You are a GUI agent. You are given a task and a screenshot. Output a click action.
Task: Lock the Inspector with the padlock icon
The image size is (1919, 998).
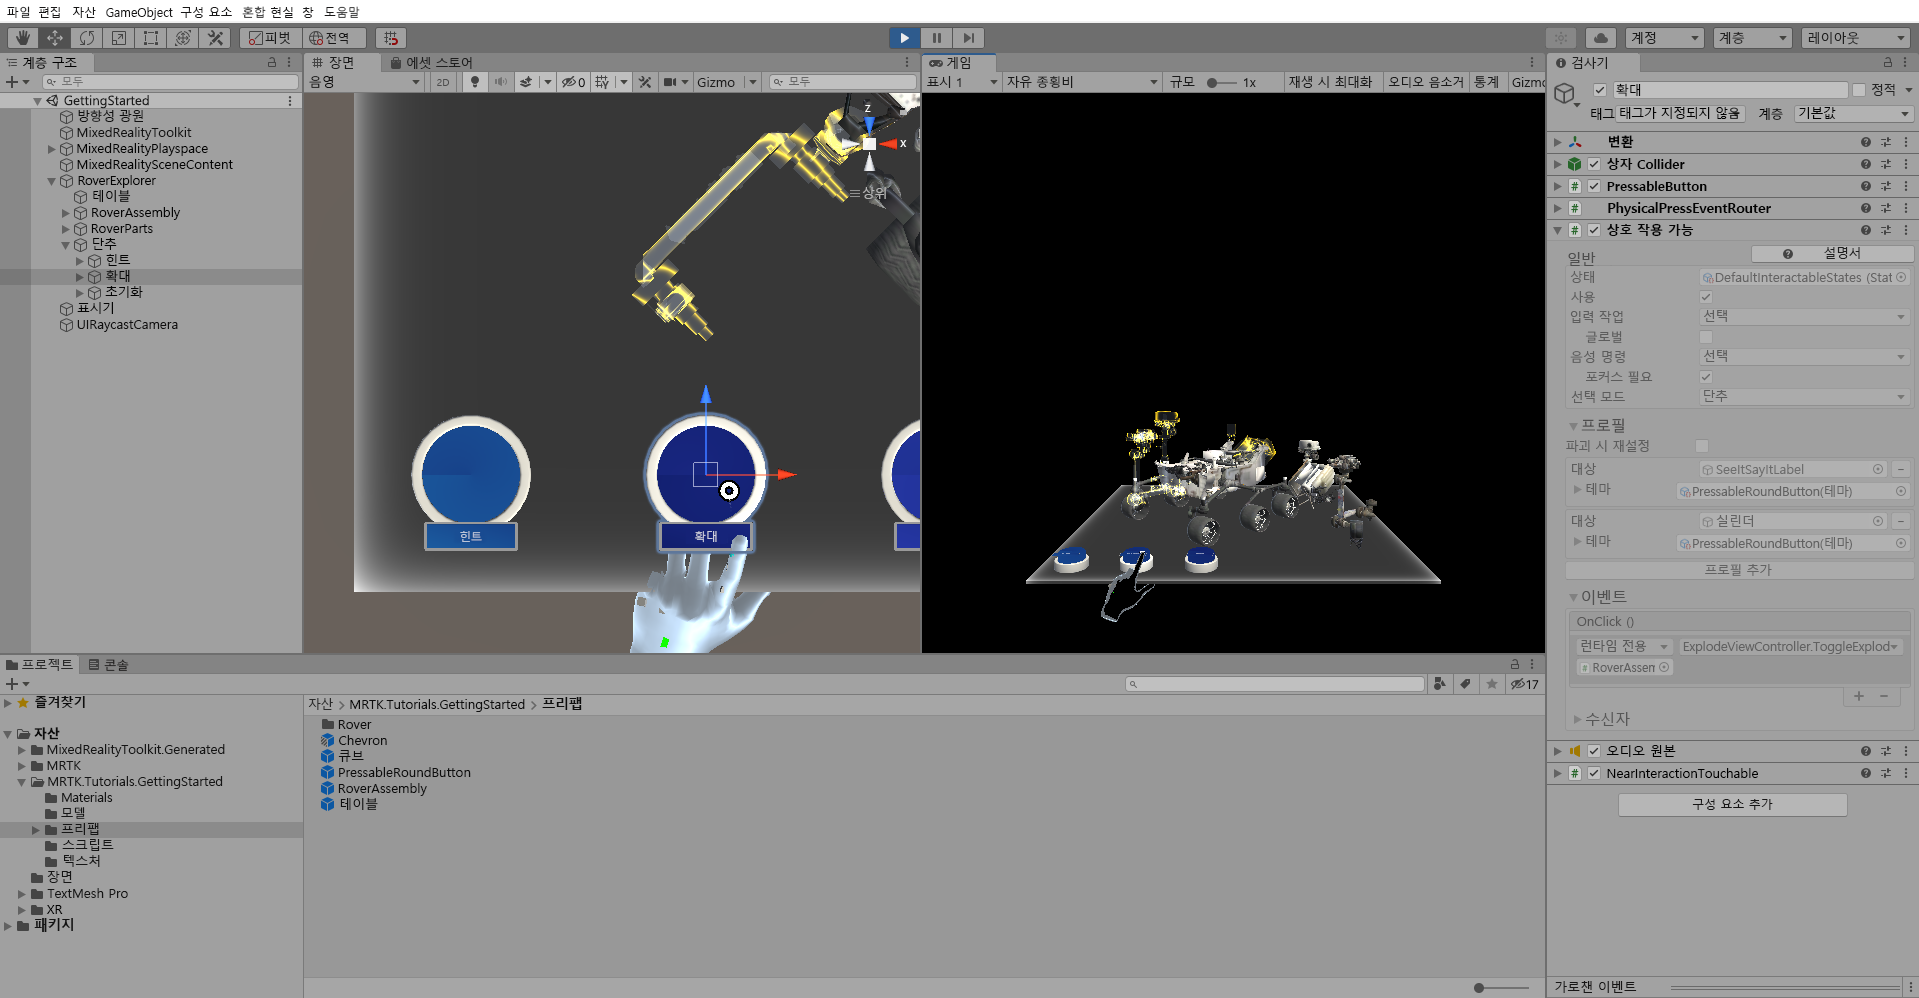1888,62
